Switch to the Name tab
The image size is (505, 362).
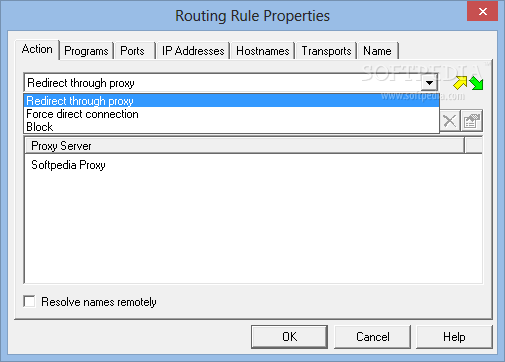[x=377, y=51]
